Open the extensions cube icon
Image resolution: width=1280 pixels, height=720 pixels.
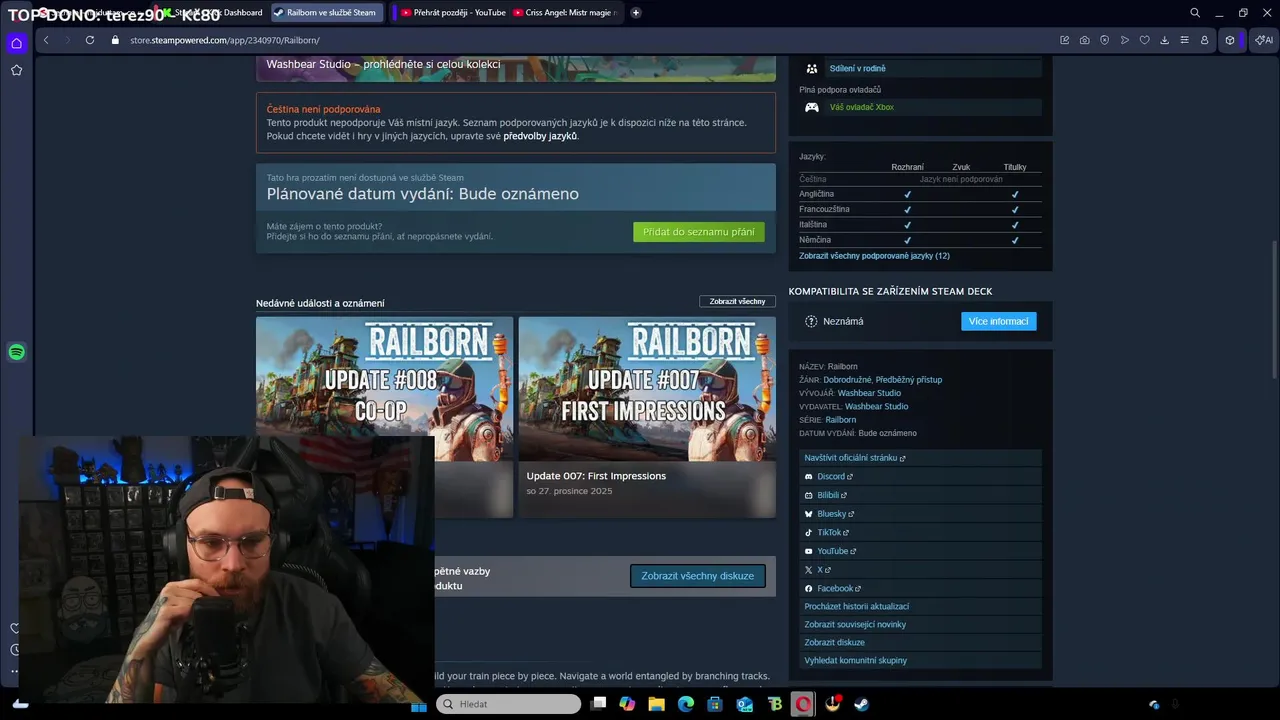pyautogui.click(x=1230, y=40)
